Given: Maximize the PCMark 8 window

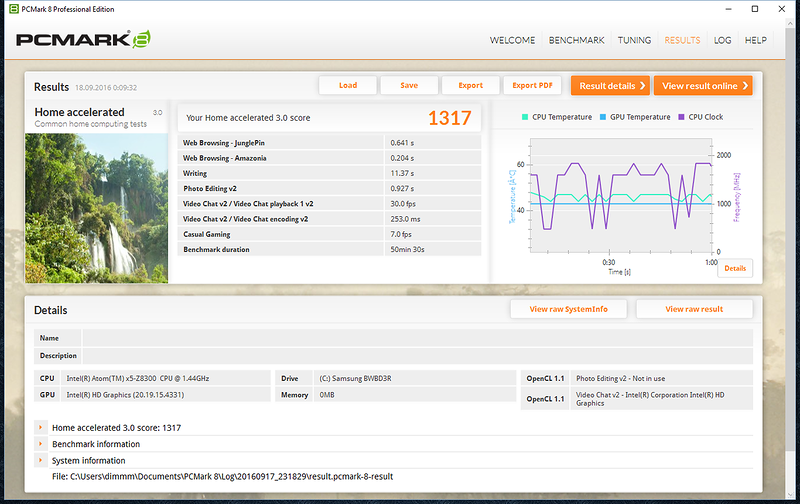Looking at the screenshot, I should (x=755, y=9).
